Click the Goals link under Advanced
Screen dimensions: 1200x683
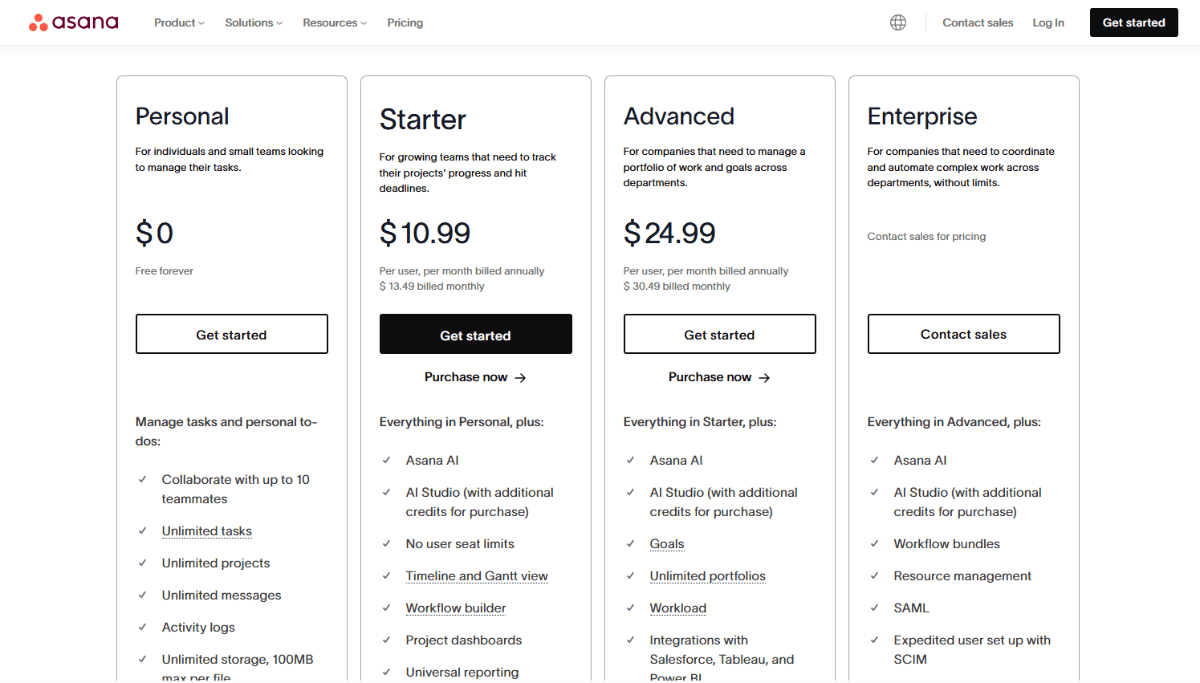pos(666,543)
